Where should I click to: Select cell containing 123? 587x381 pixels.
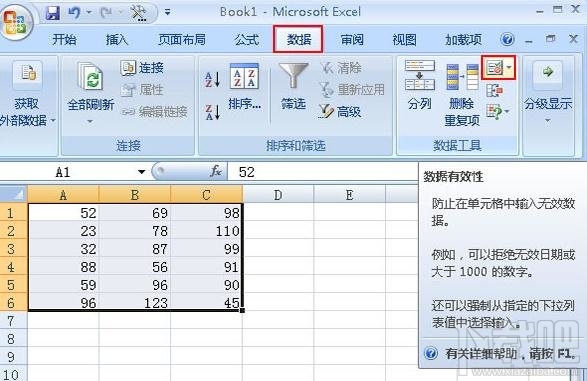pyautogui.click(x=135, y=302)
